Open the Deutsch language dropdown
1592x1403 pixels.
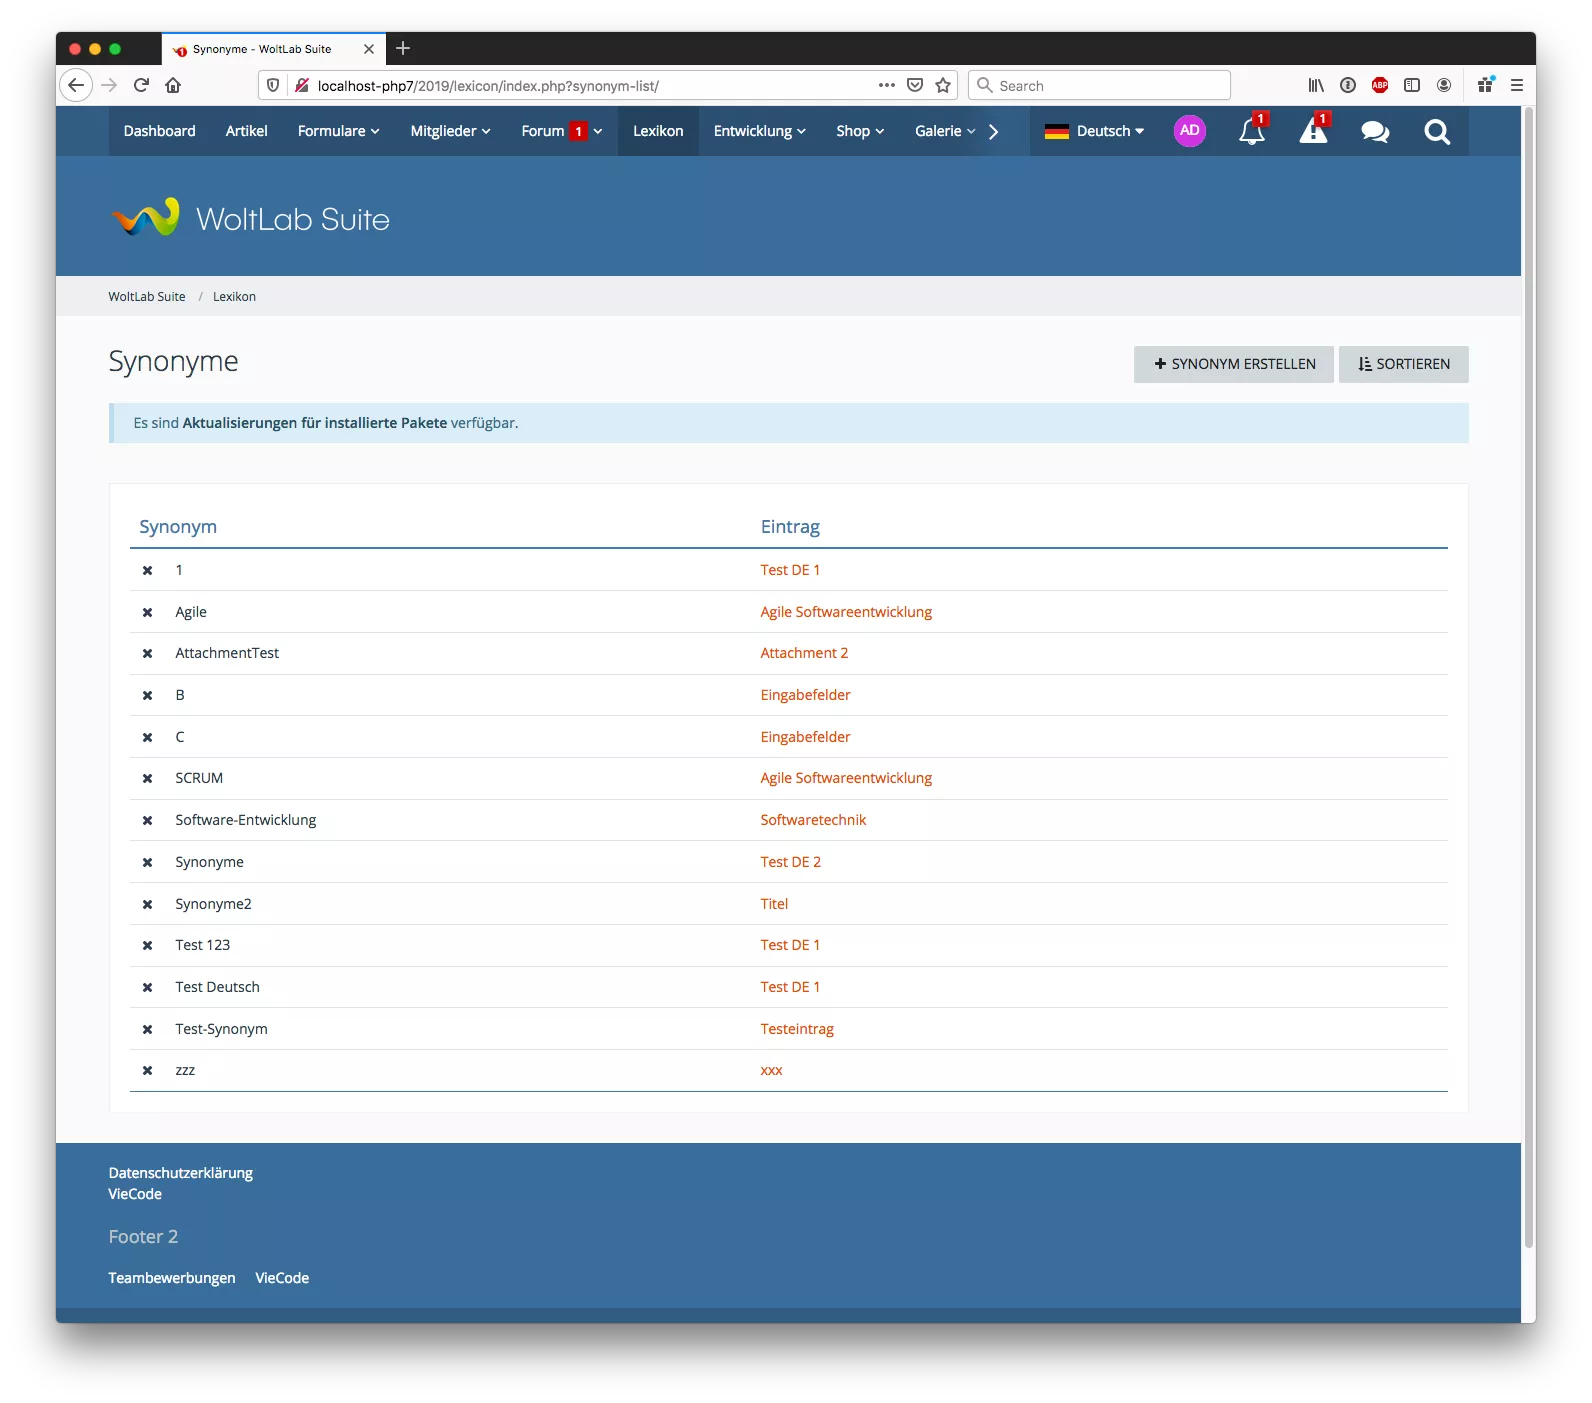click(x=1095, y=131)
